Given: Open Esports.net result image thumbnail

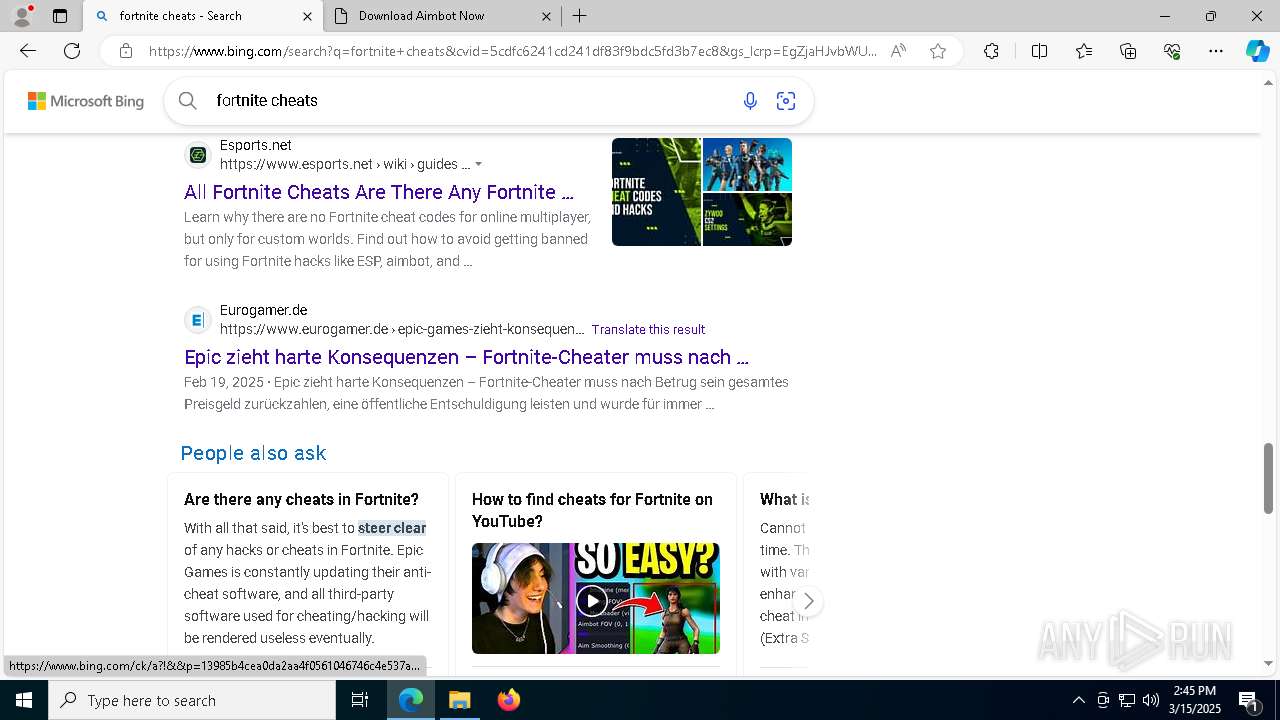Looking at the screenshot, I should 702,192.
